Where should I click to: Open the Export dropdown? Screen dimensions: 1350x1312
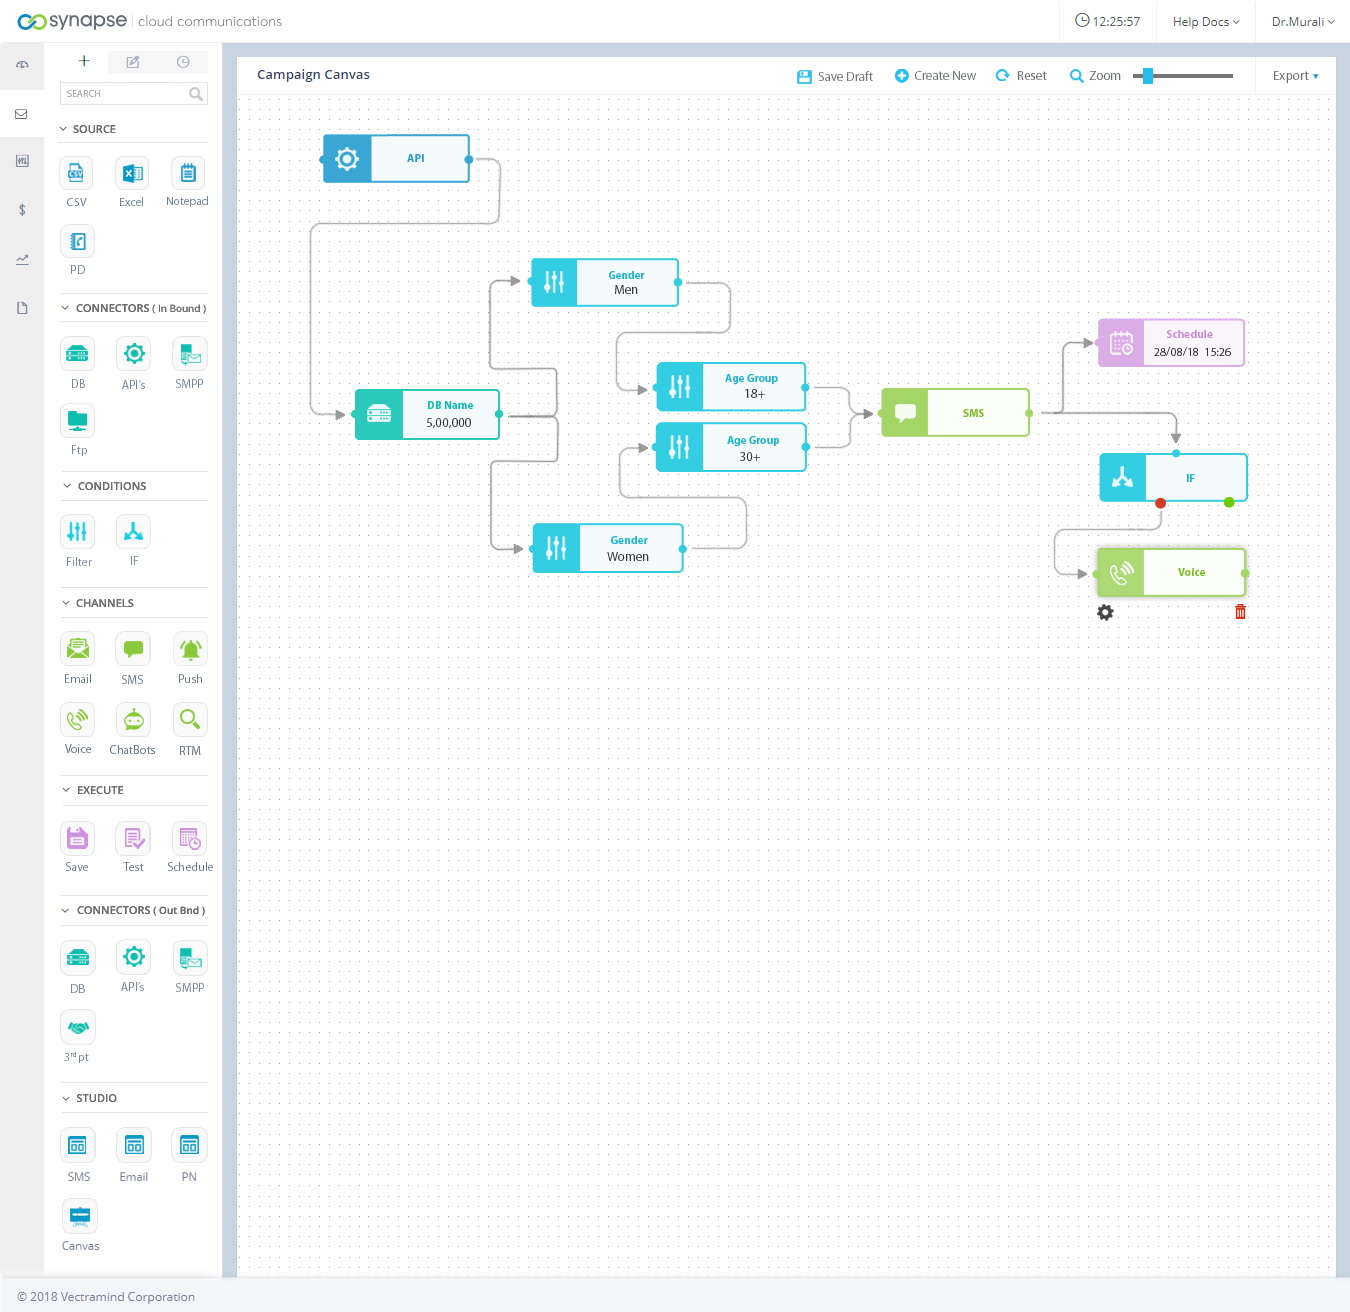point(1295,76)
